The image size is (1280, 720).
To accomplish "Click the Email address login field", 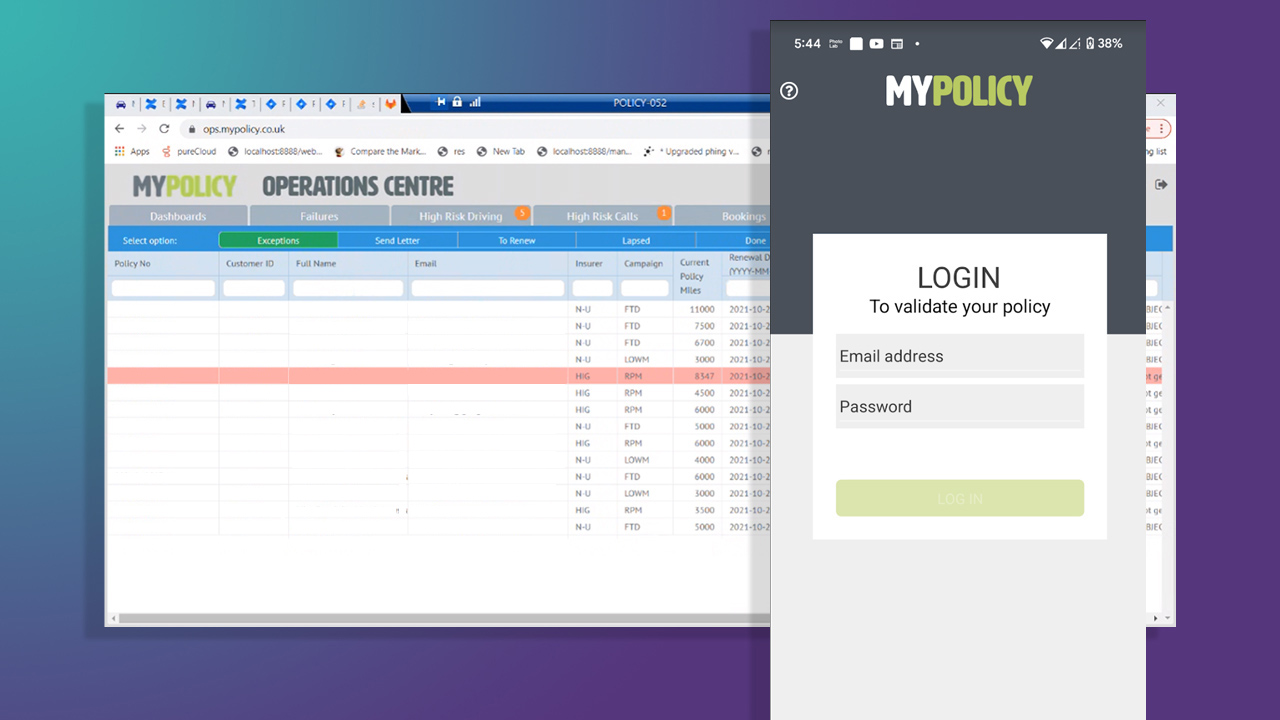I will [x=959, y=356].
